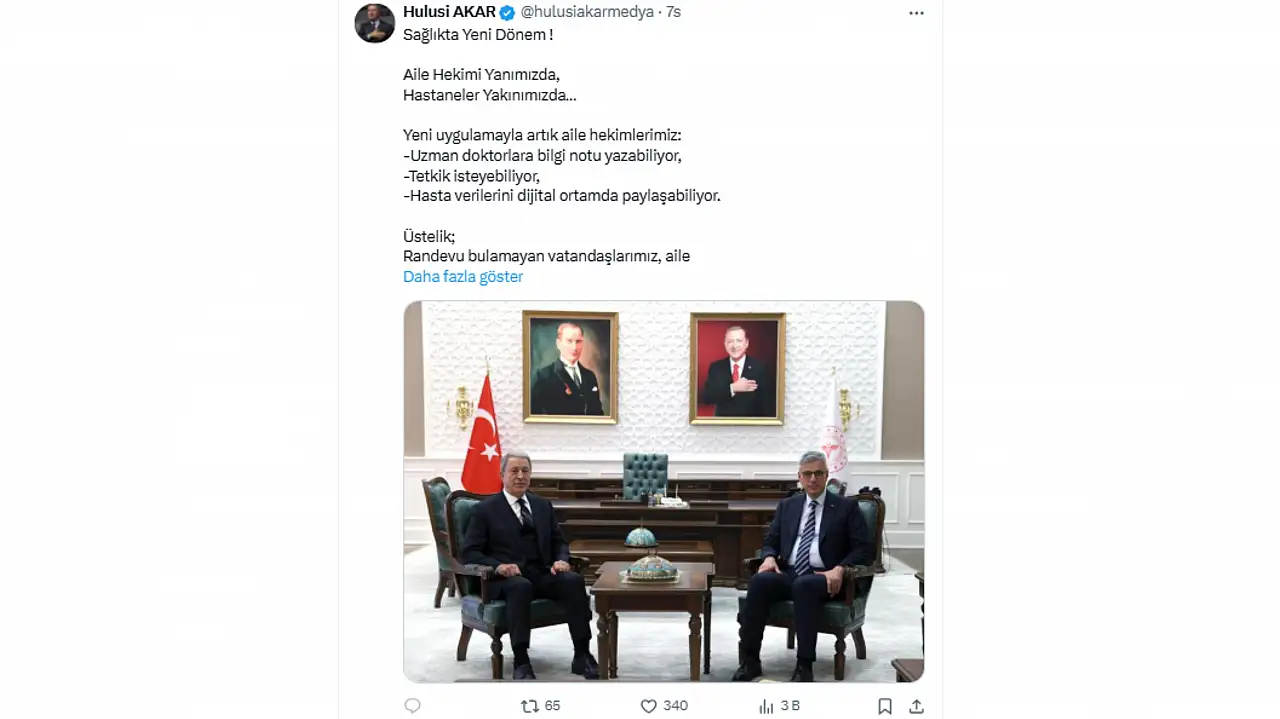The height and width of the screenshot is (719, 1280).
Task: Click the blue verified badge
Action: click(x=507, y=12)
